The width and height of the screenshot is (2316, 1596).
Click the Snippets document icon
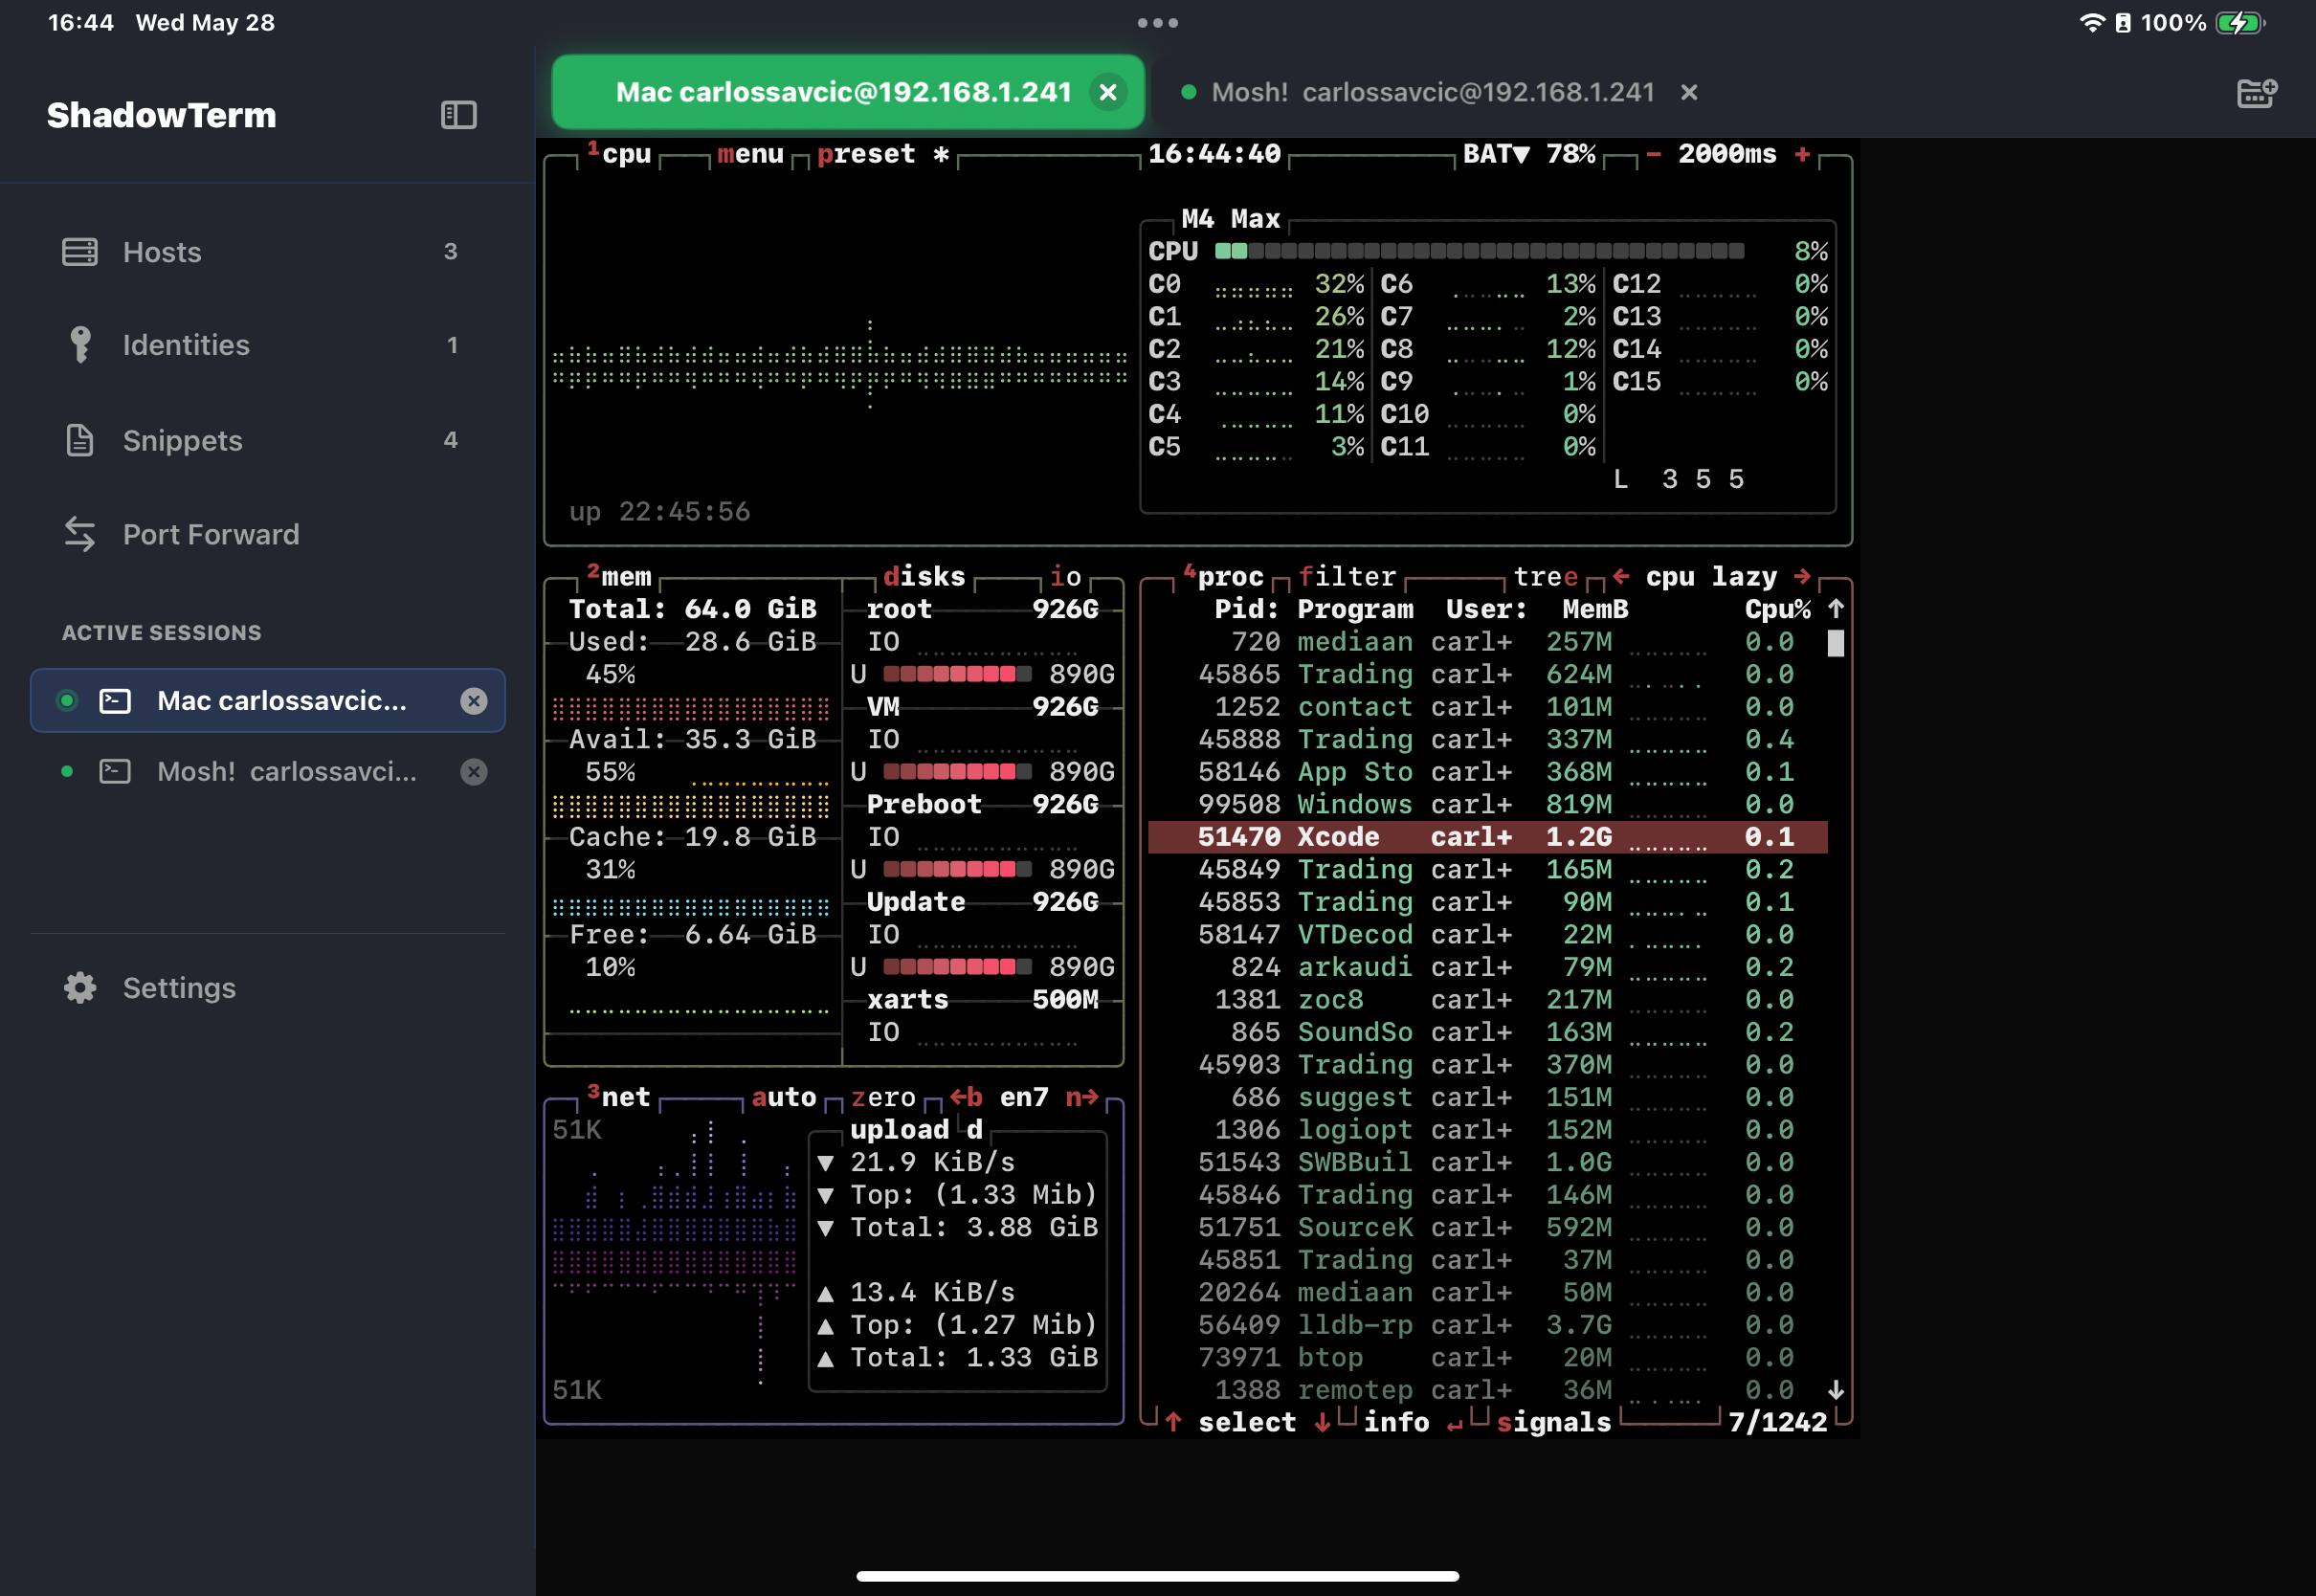[80, 440]
